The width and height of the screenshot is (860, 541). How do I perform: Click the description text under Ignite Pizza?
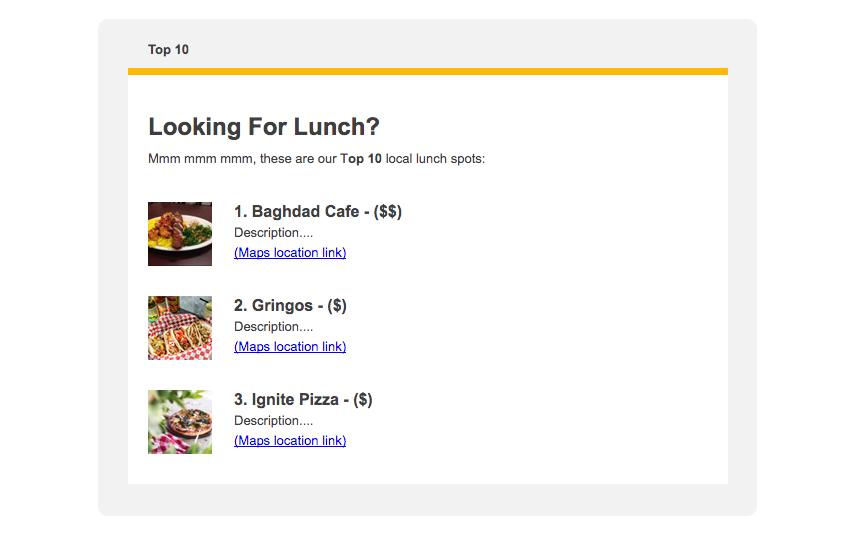(x=273, y=421)
